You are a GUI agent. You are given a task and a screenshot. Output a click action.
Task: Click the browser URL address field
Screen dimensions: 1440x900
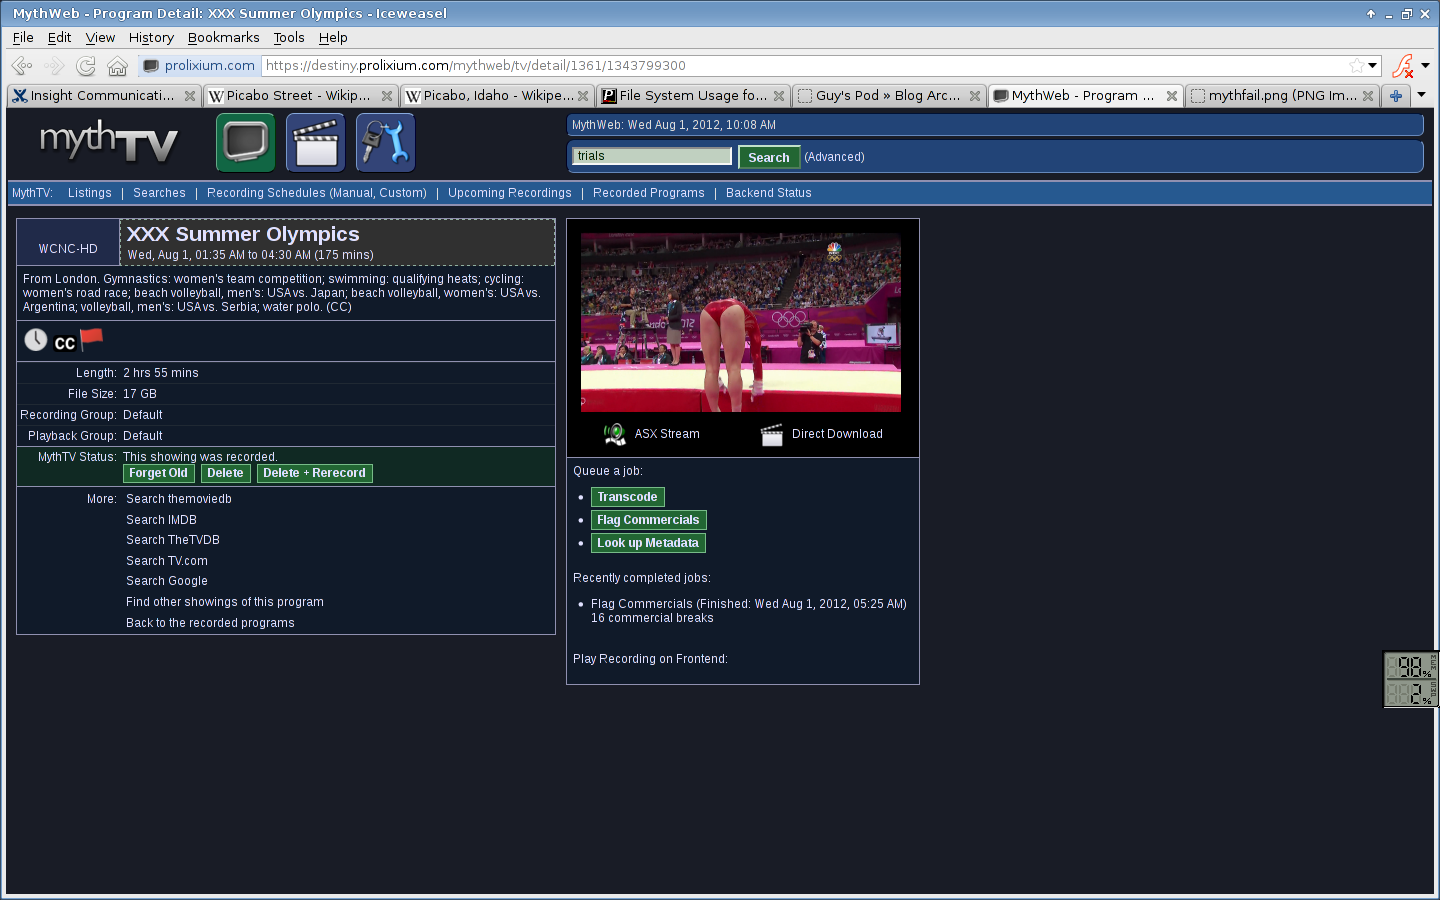click(x=805, y=65)
